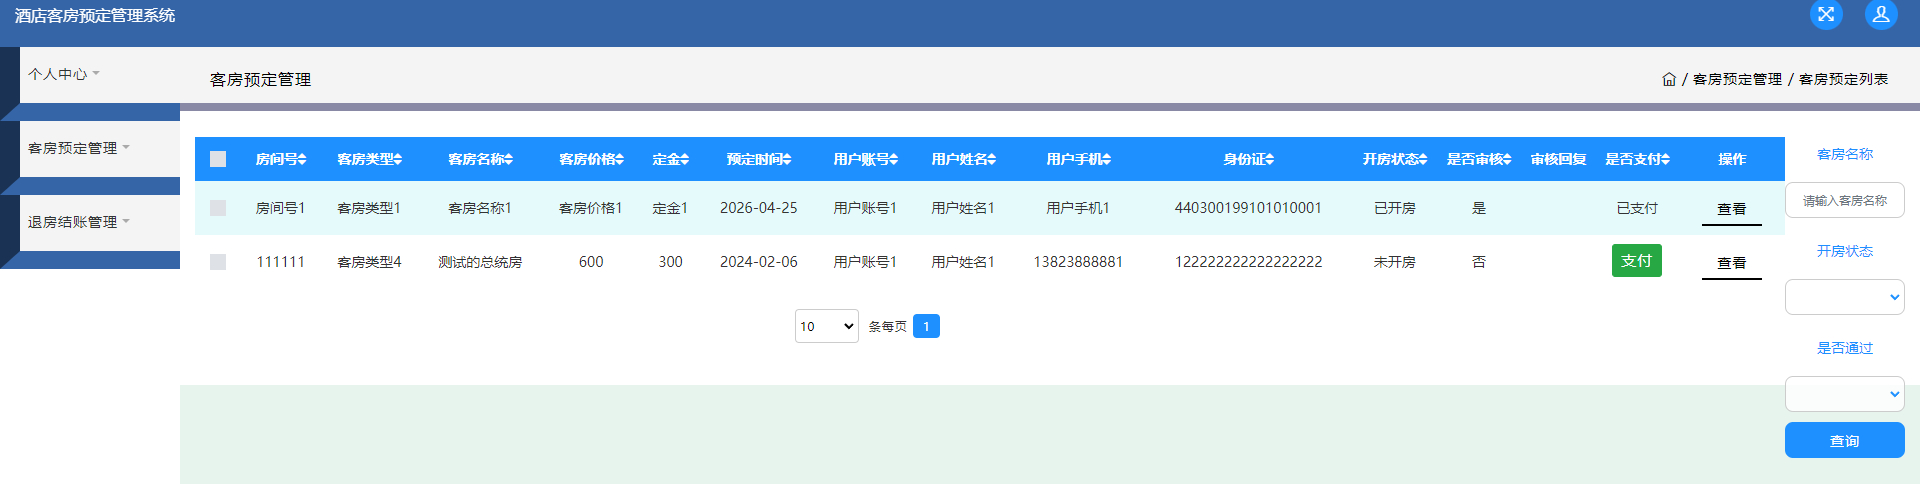Open the user profile icon in header

1881,14
